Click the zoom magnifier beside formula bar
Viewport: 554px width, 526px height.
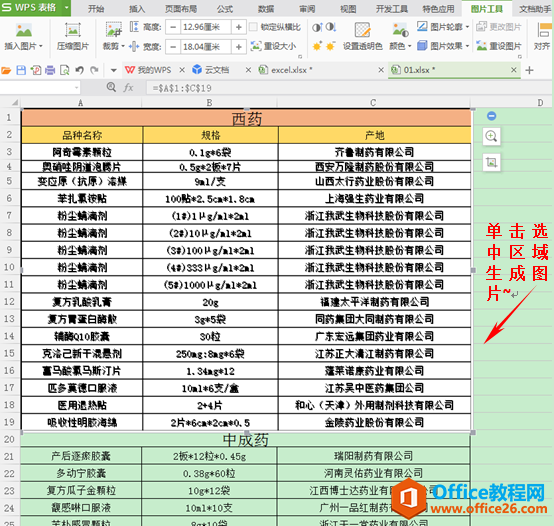(111, 87)
